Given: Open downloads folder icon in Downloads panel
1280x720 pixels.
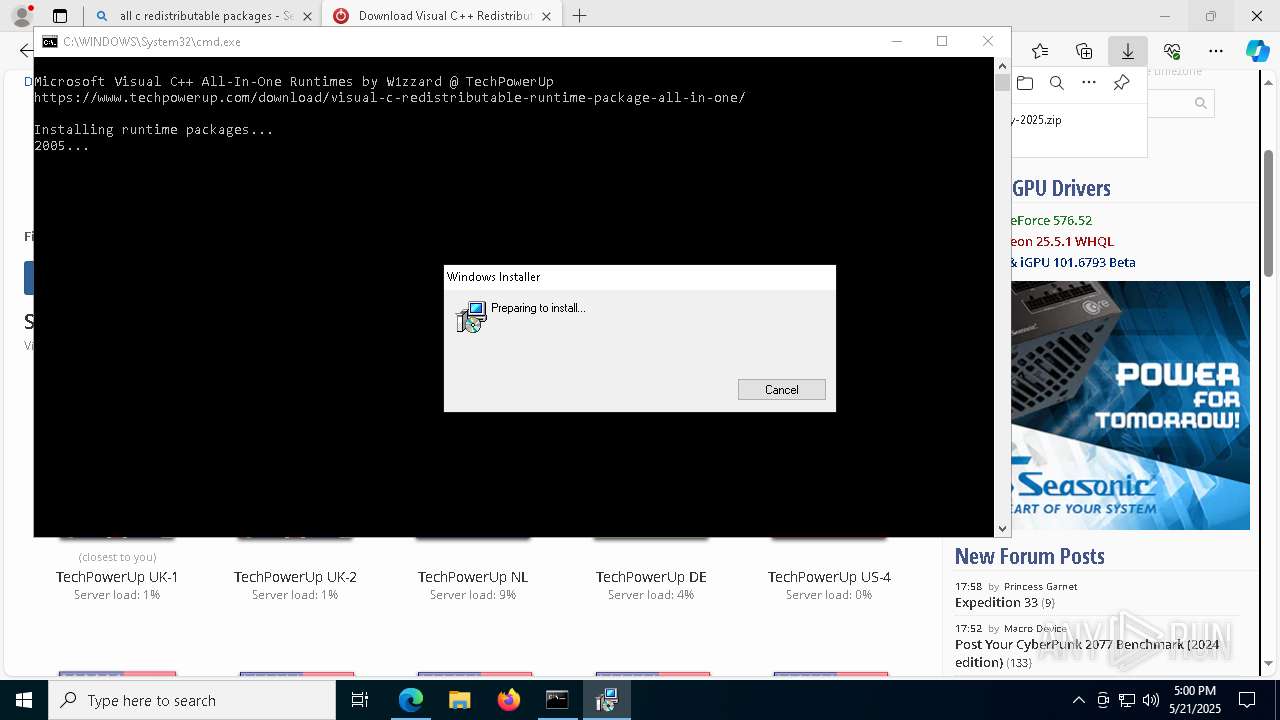Looking at the screenshot, I should point(1025,83).
